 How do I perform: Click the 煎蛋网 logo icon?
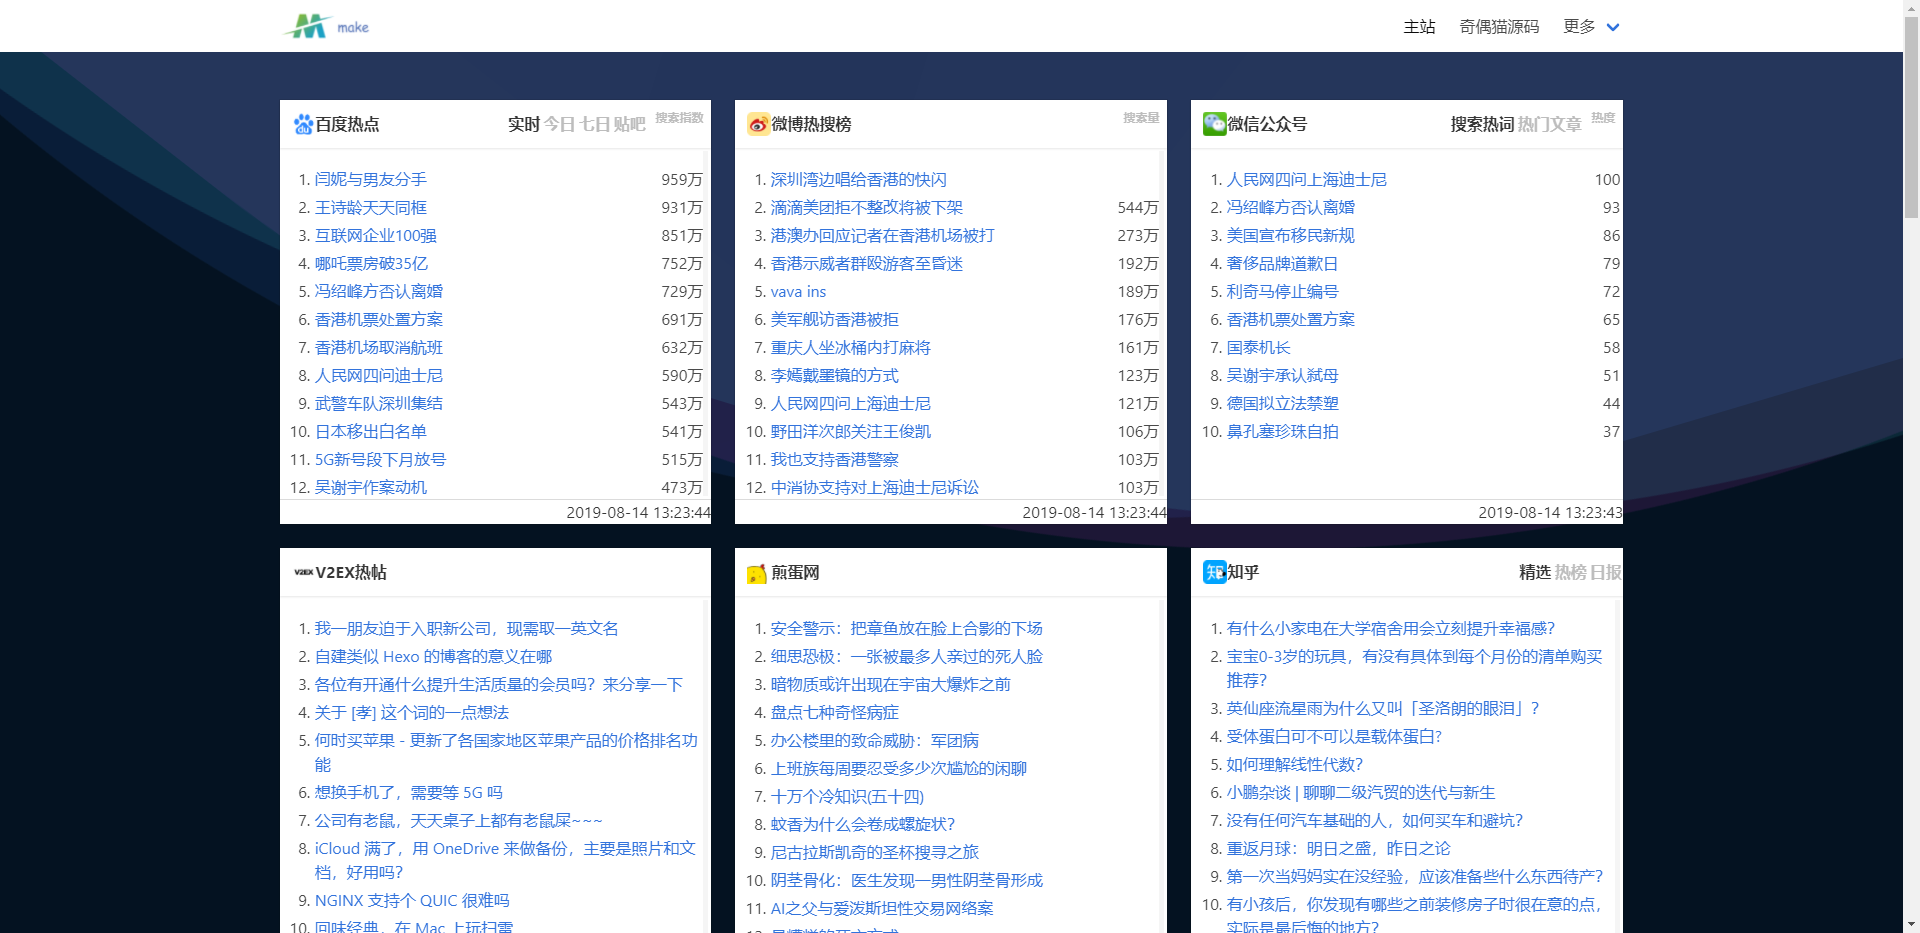point(758,573)
